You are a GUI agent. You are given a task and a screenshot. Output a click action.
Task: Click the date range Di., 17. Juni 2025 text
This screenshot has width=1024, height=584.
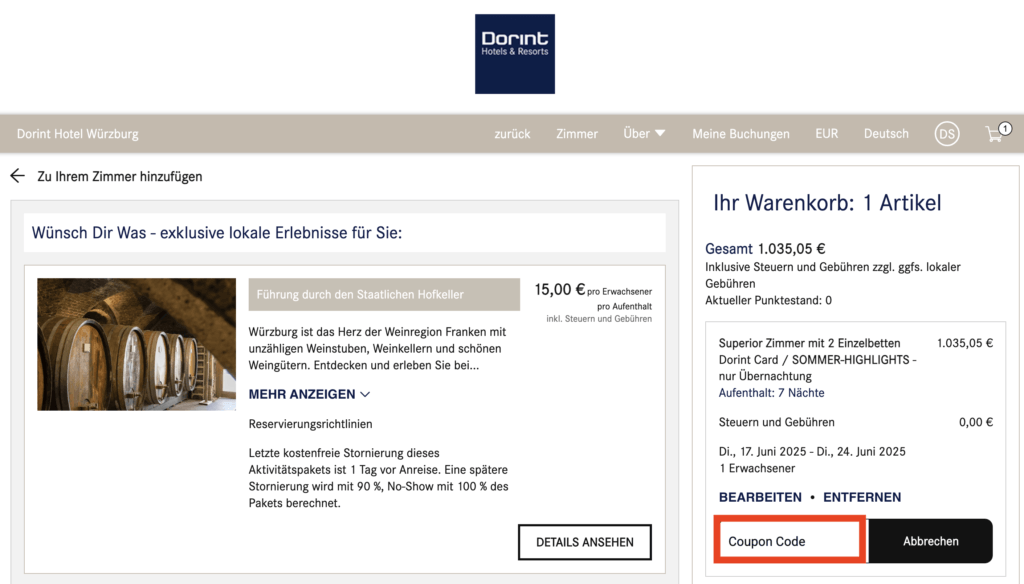point(812,451)
